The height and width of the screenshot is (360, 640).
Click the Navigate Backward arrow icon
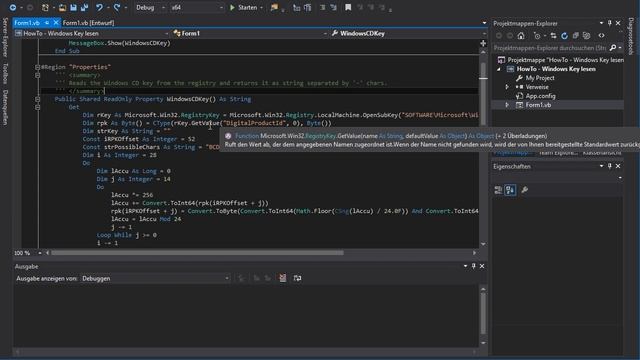pyautogui.click(x=13, y=7)
